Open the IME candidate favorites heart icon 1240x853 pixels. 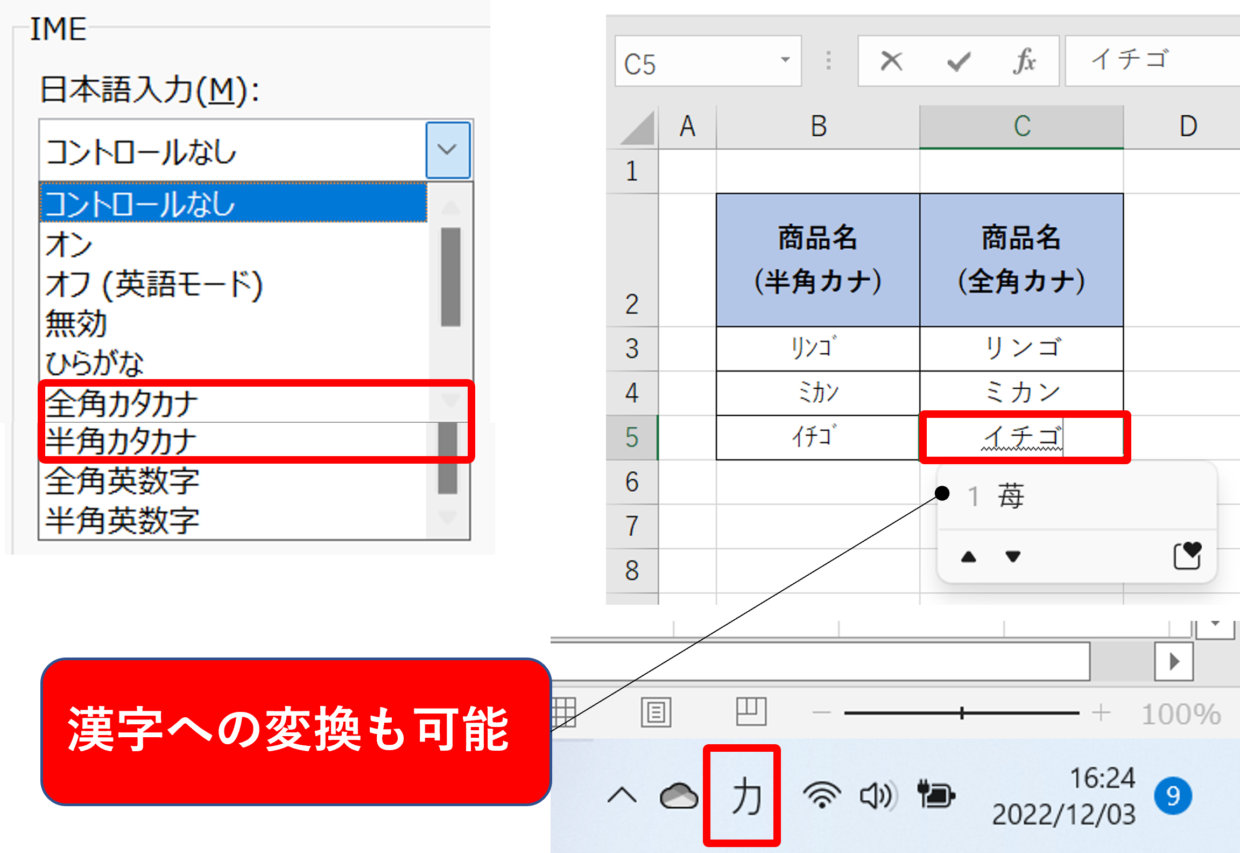click(1187, 556)
